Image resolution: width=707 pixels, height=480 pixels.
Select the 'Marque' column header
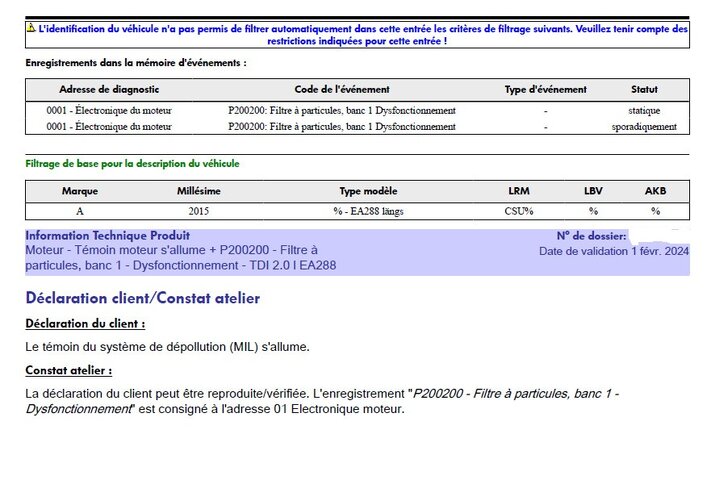coord(80,191)
